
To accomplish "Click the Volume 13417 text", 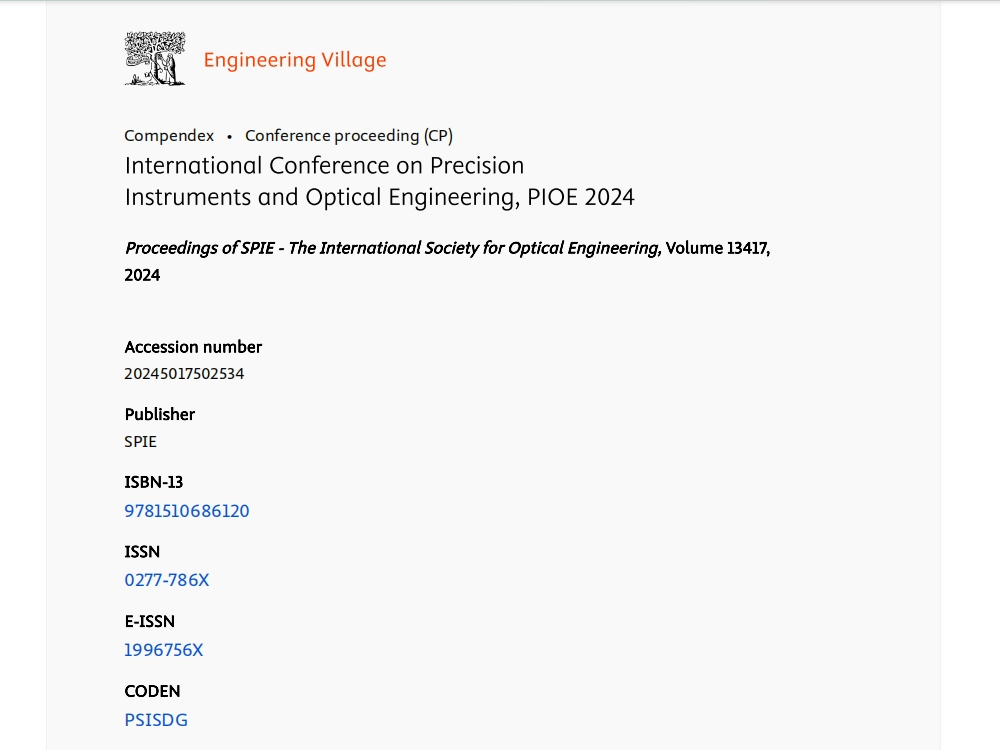I will [x=717, y=248].
